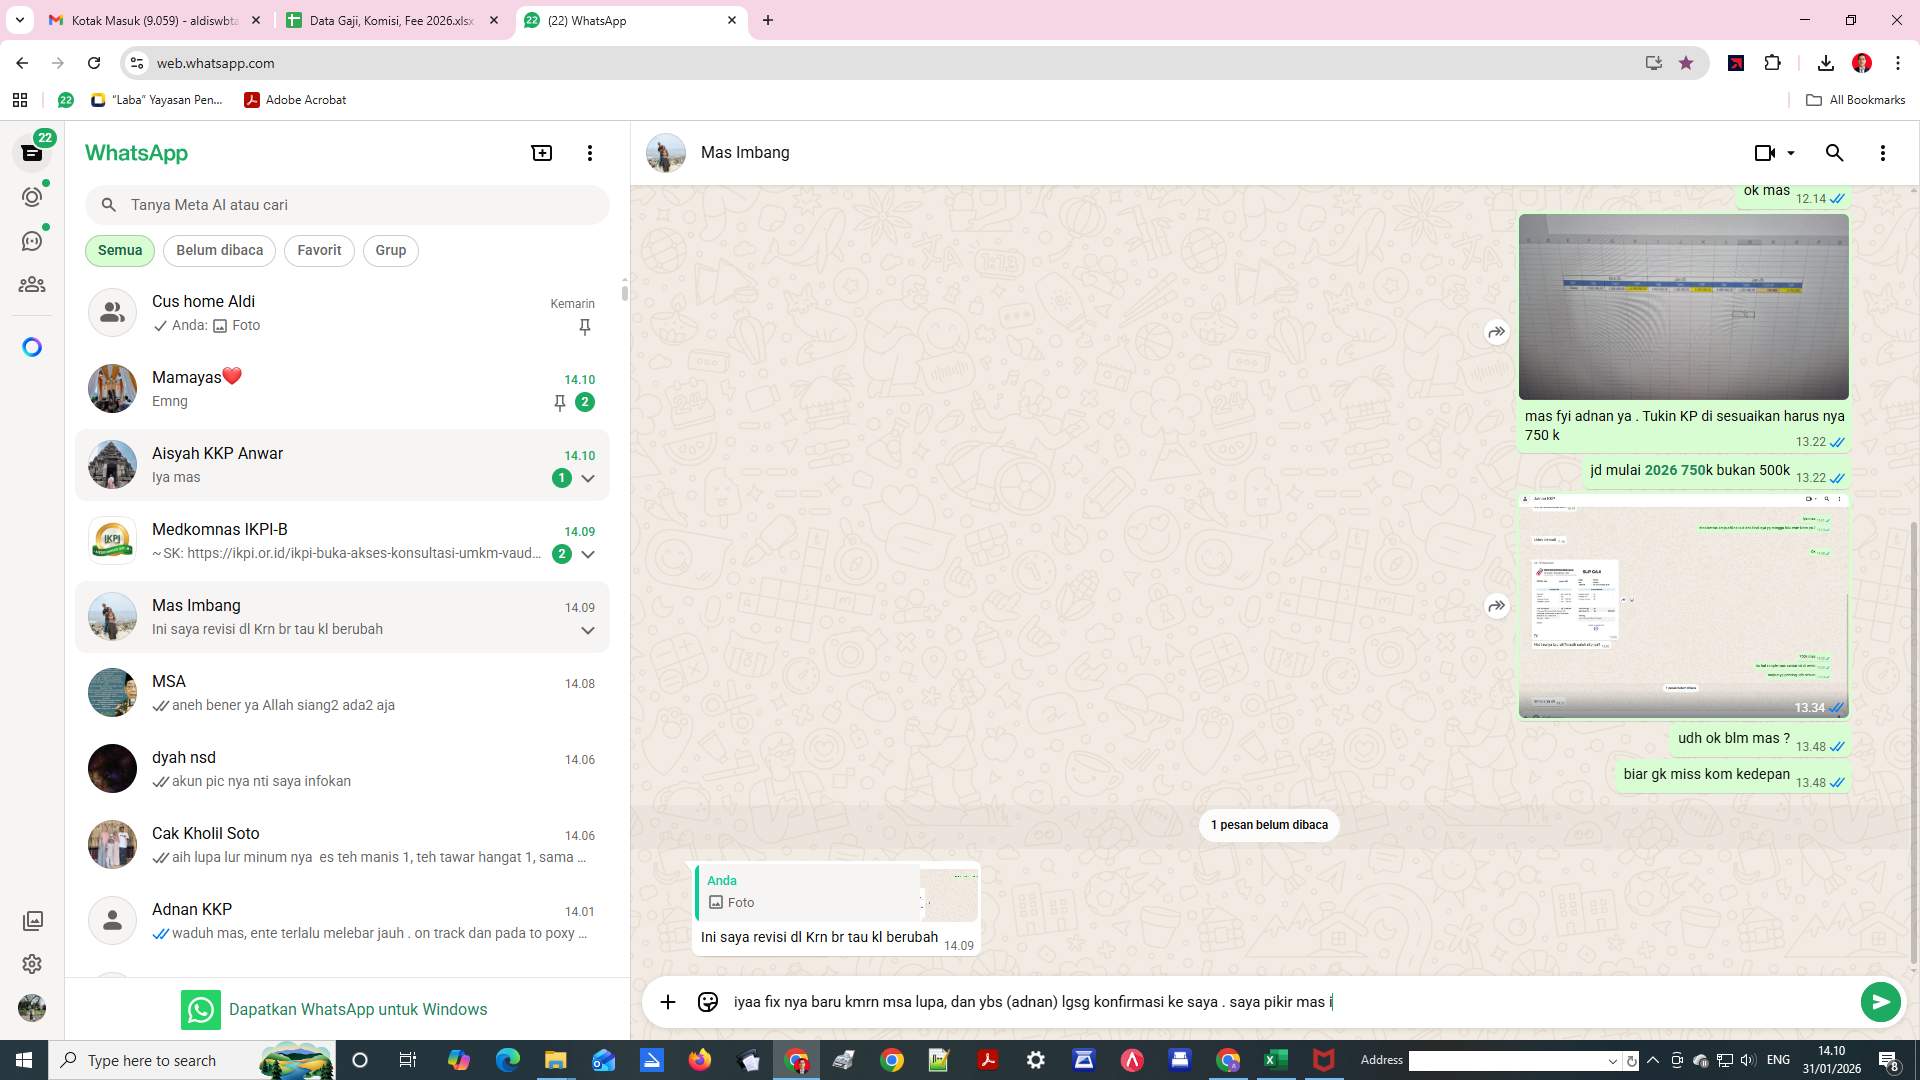Open the emoji picker in message box
The image size is (1920, 1080).
tap(707, 1000)
